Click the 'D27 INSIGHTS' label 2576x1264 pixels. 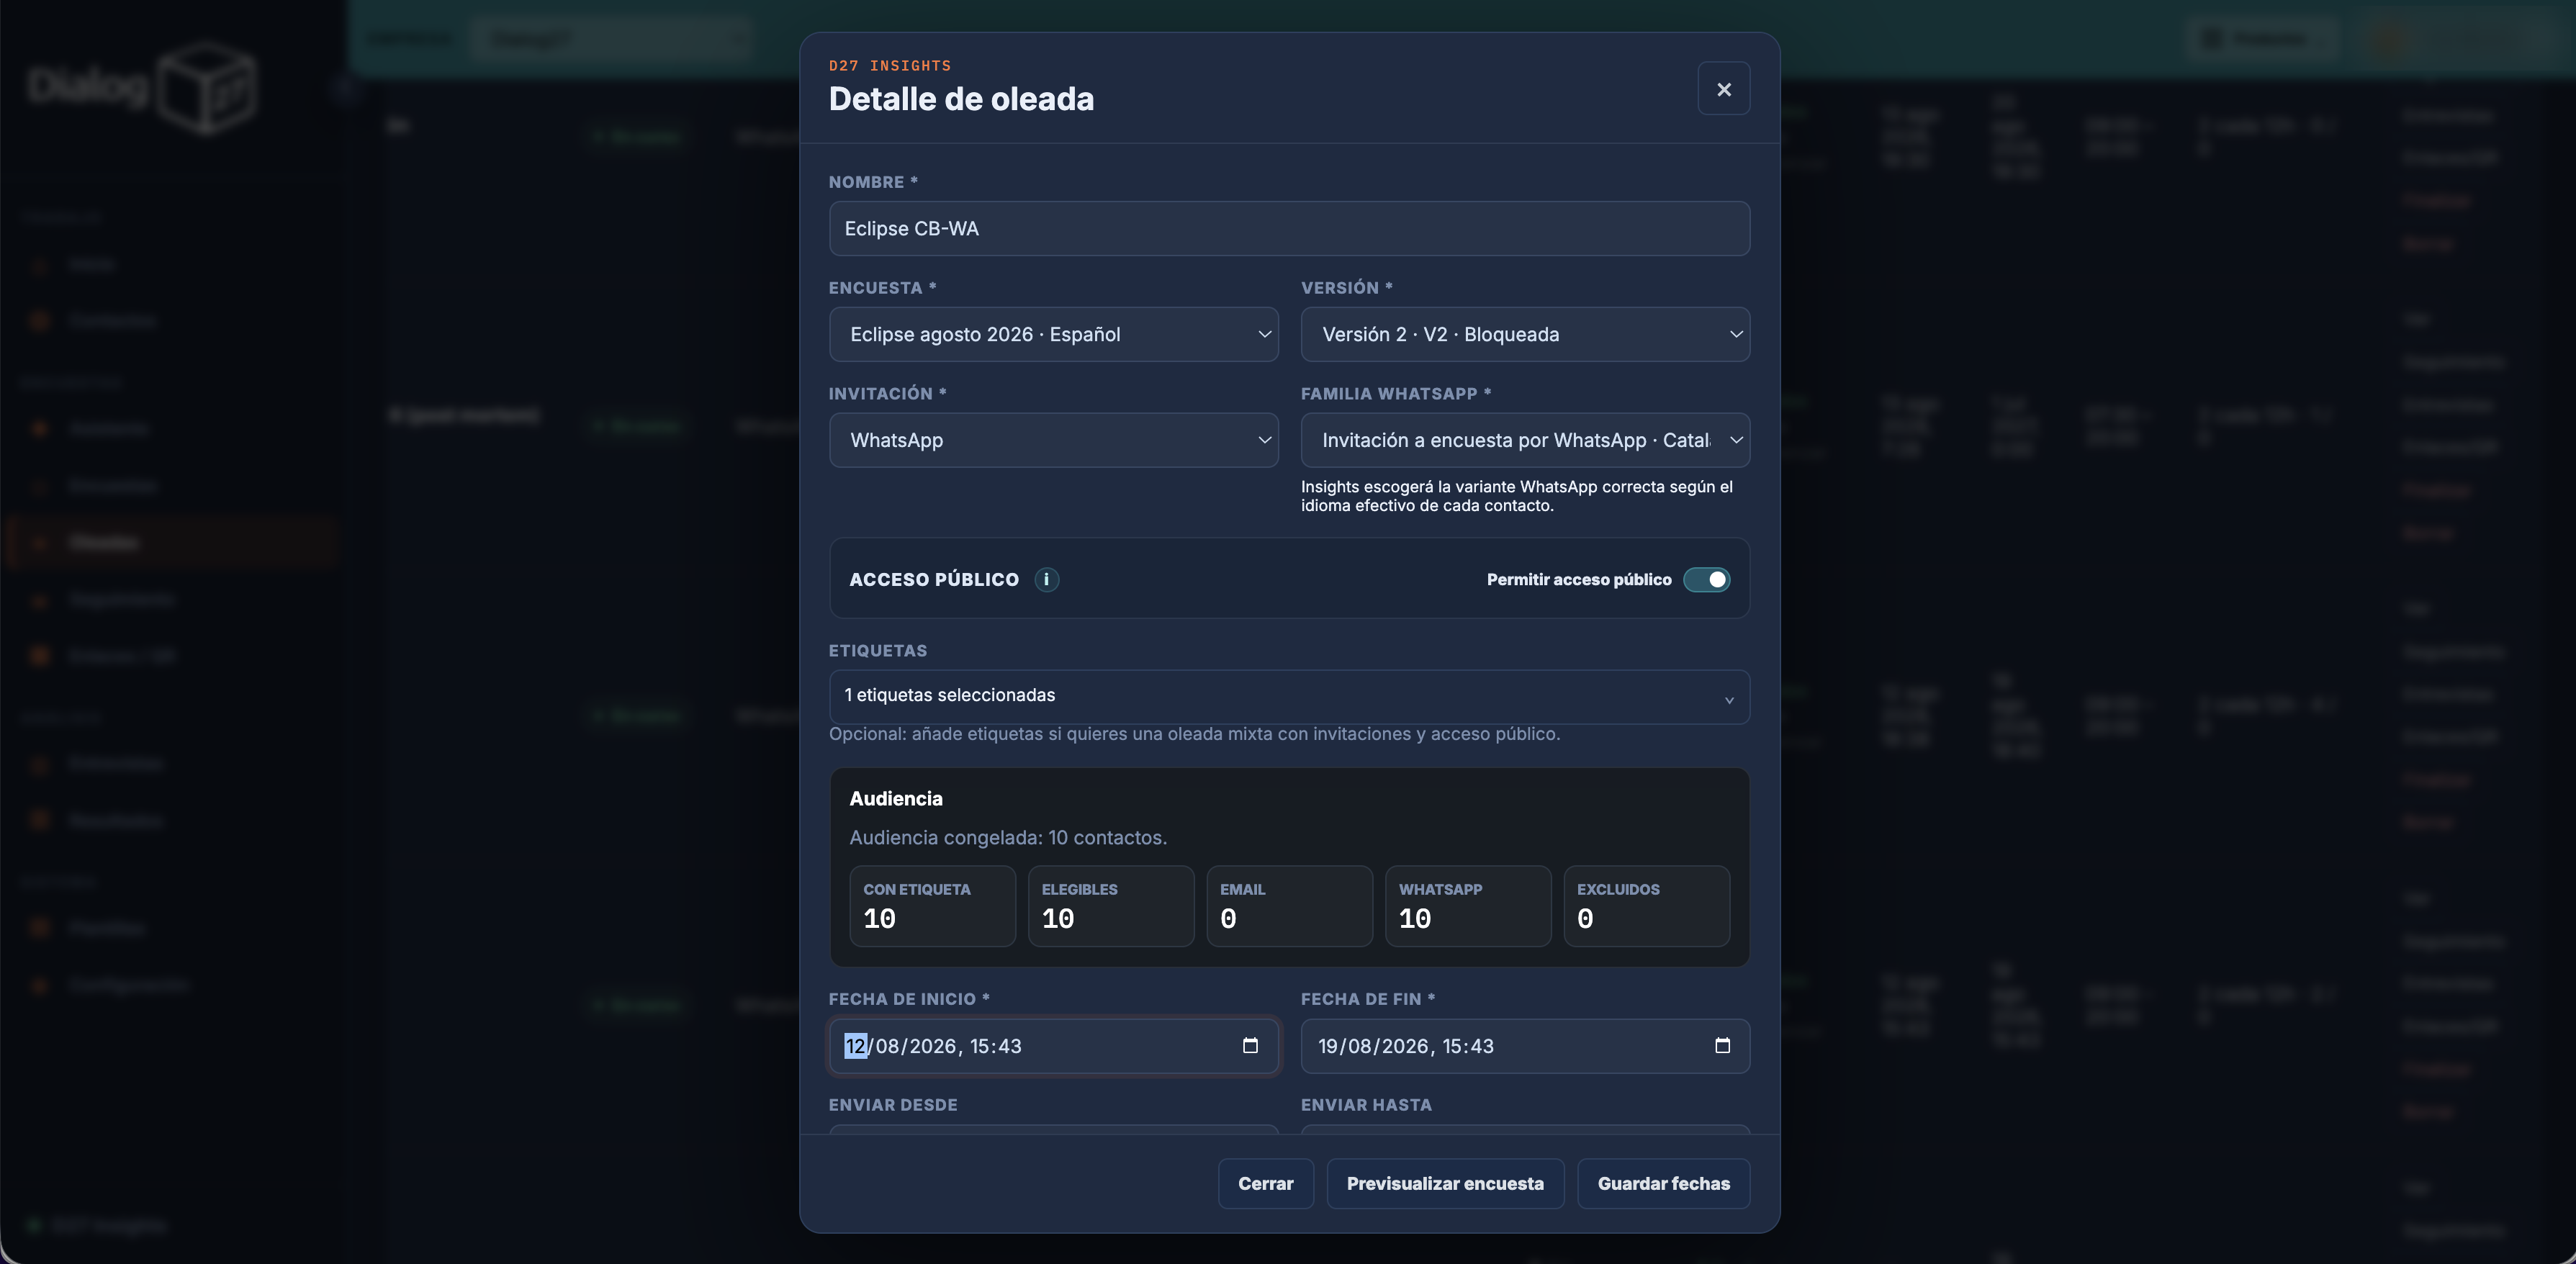890,65
